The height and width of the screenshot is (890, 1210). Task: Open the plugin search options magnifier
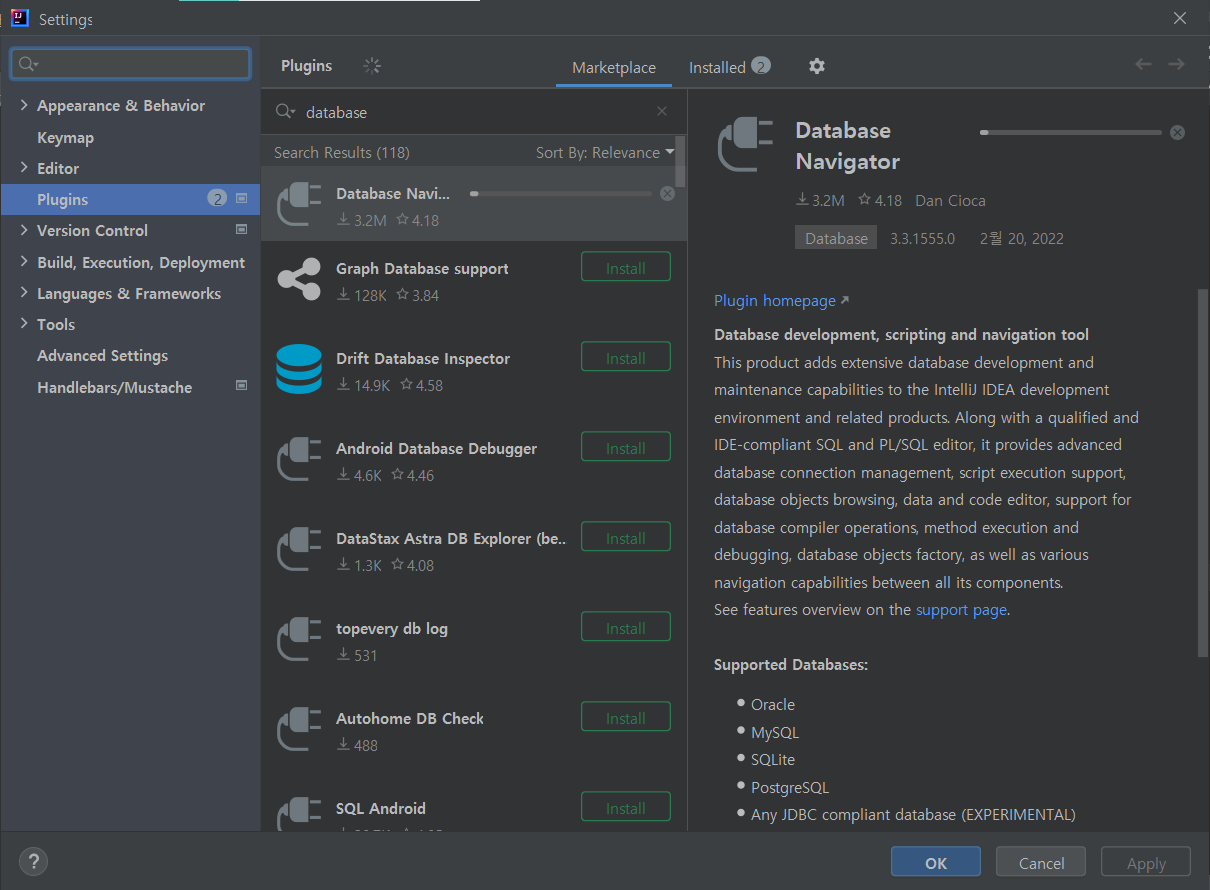pyautogui.click(x=286, y=112)
